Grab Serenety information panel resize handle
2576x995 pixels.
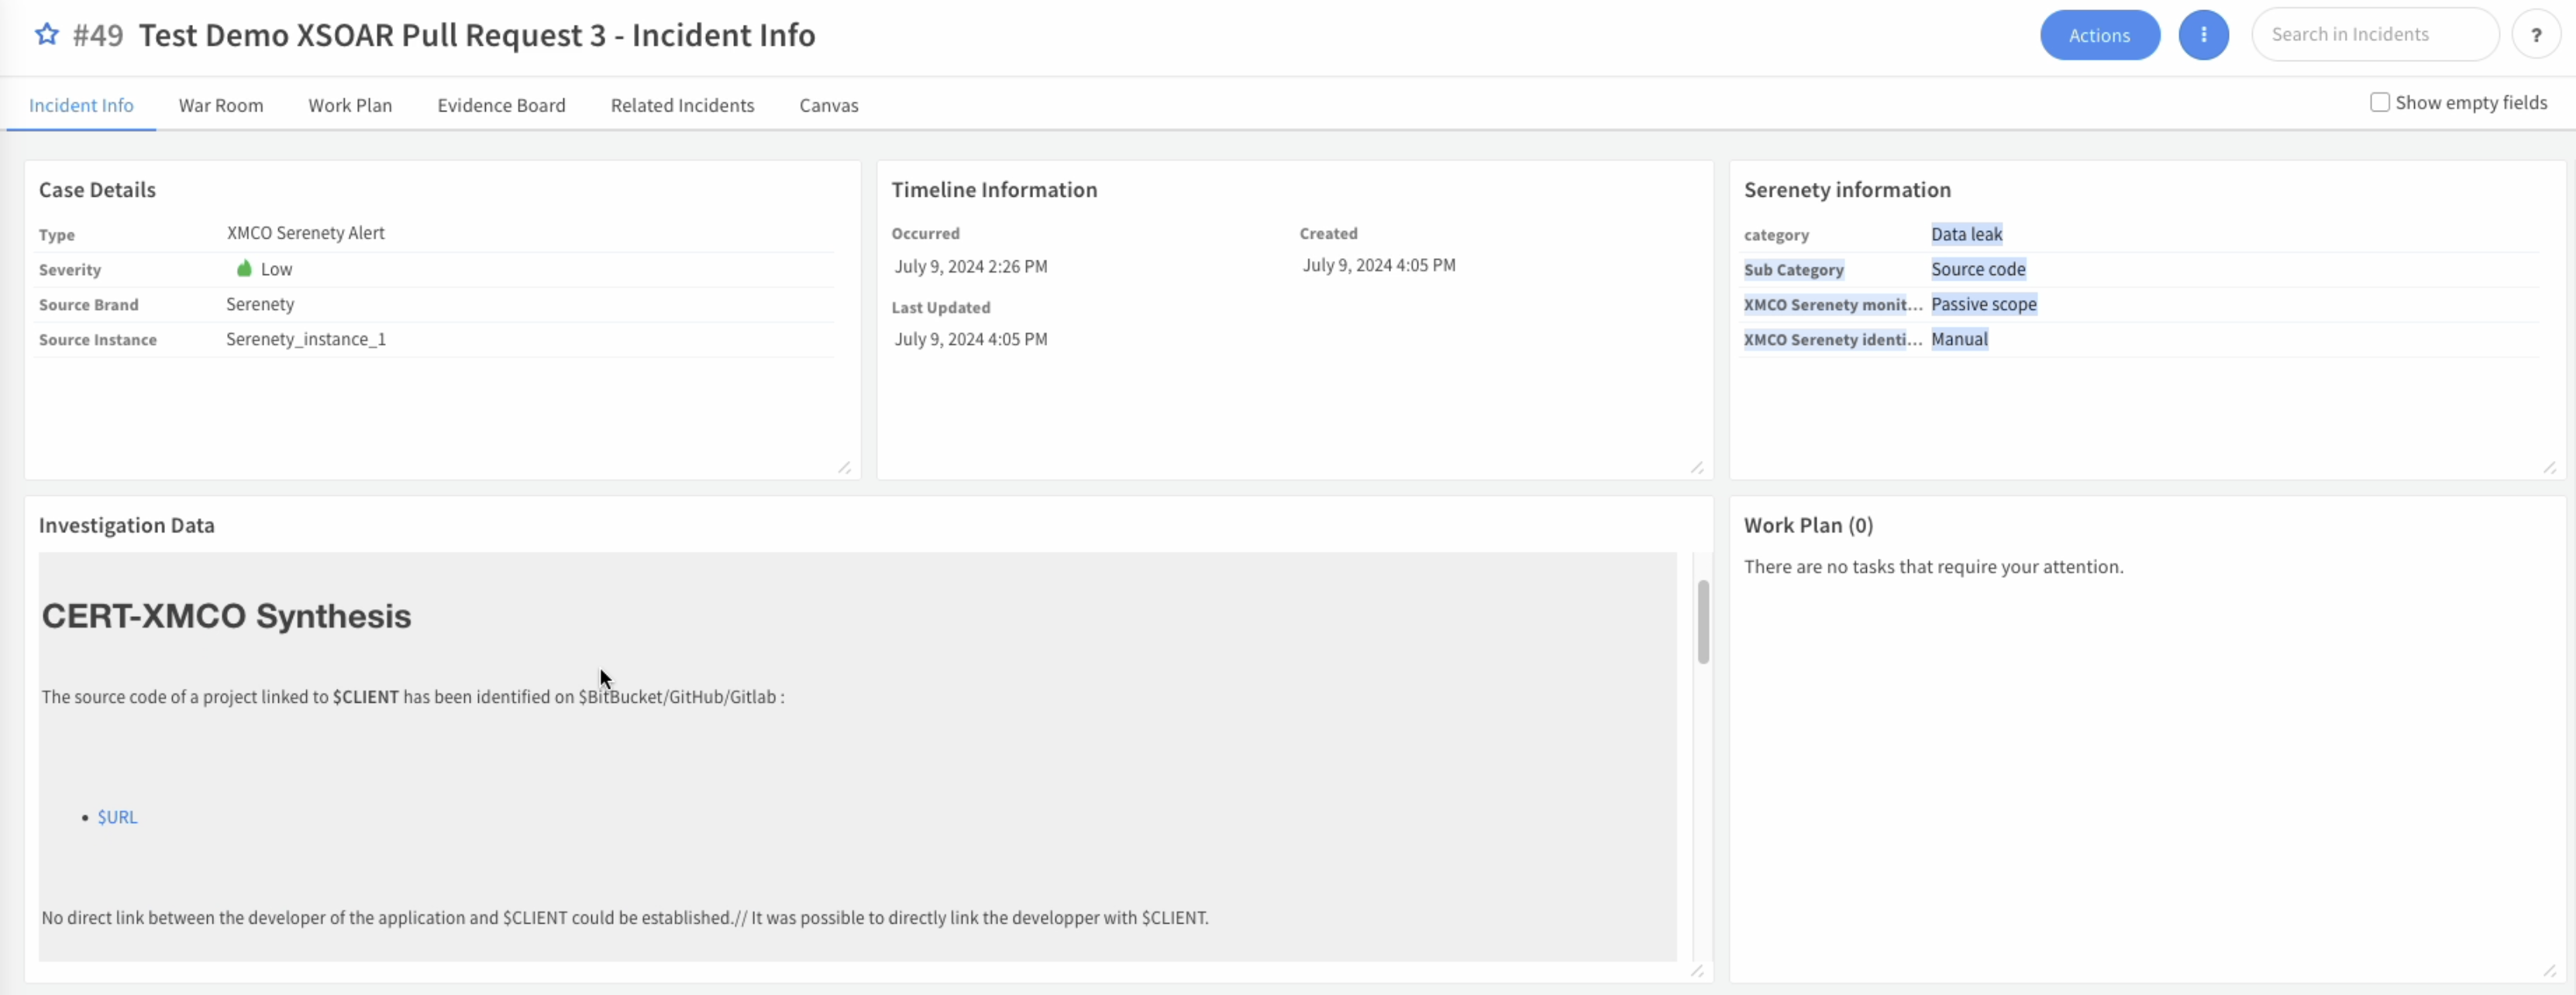click(2549, 468)
